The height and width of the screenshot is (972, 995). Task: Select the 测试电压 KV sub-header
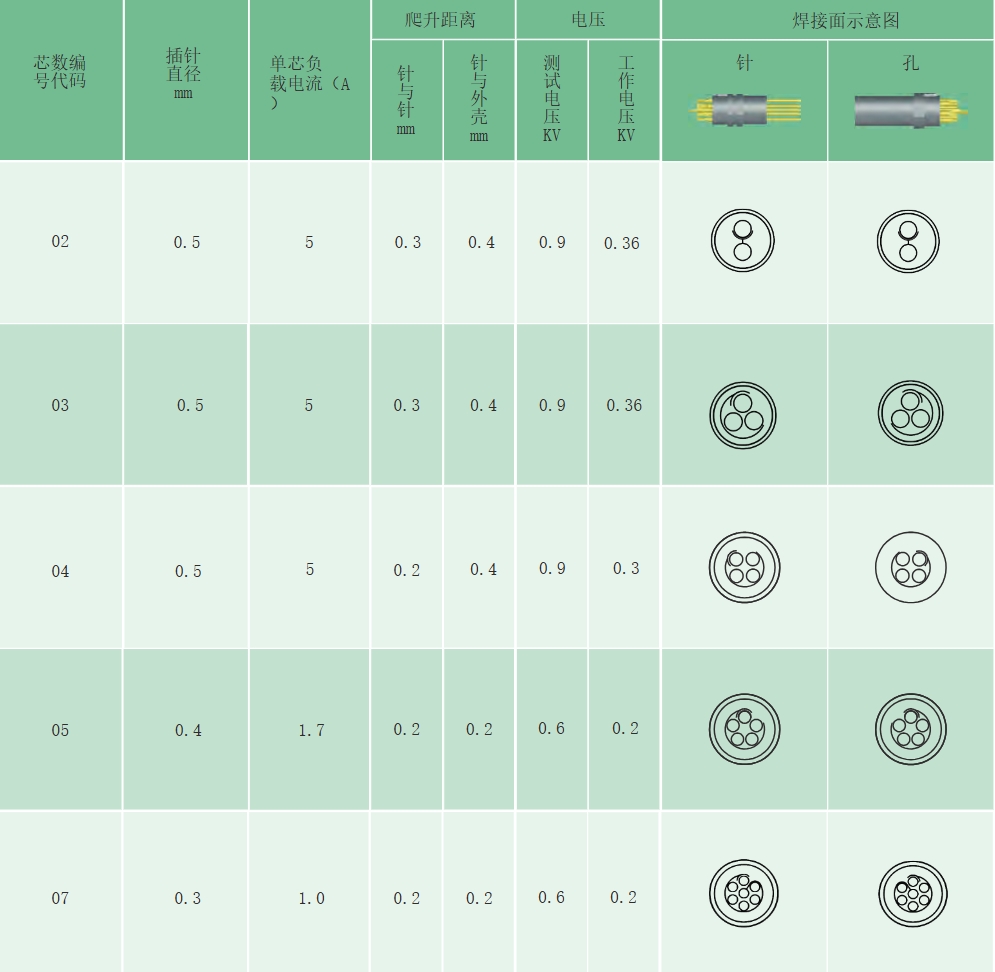coord(552,100)
